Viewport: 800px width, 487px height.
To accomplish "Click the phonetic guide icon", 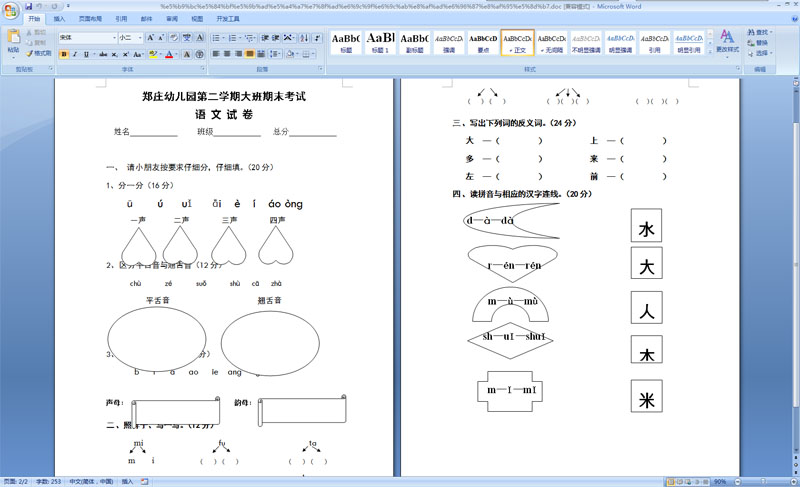I will point(187,38).
